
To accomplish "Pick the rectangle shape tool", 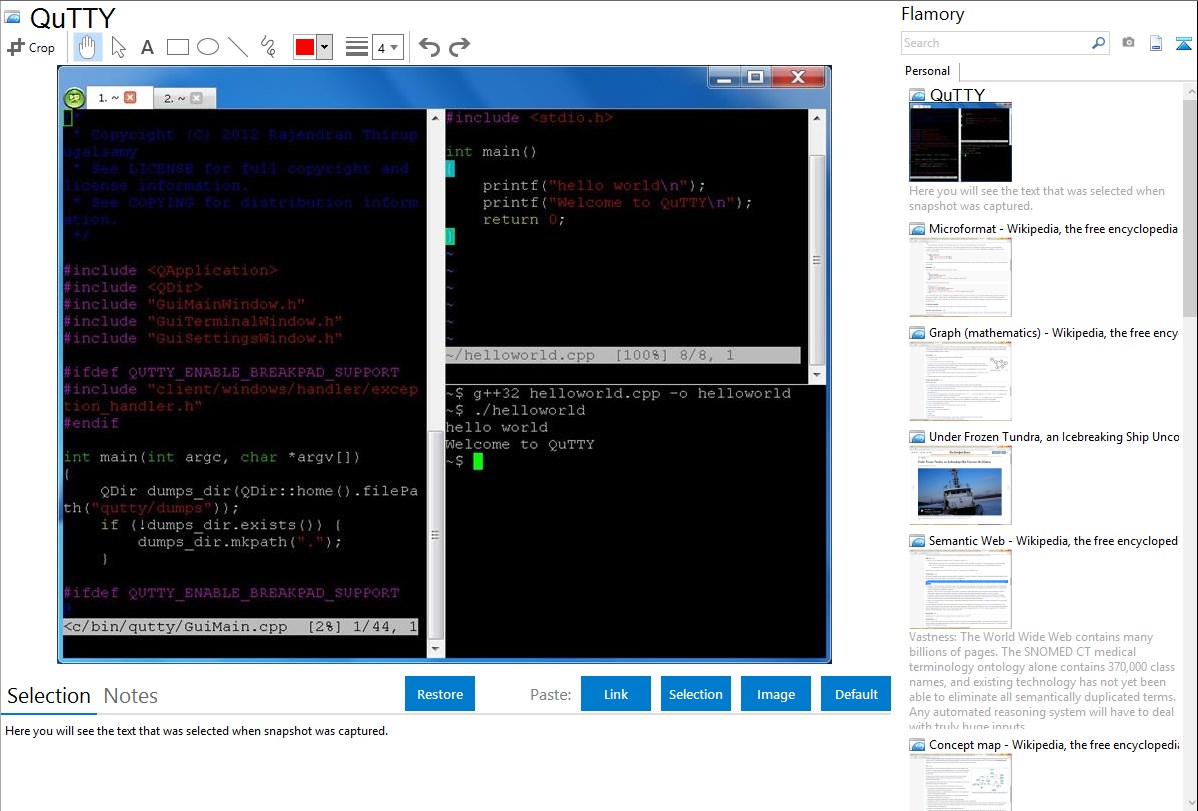I will [x=177, y=47].
